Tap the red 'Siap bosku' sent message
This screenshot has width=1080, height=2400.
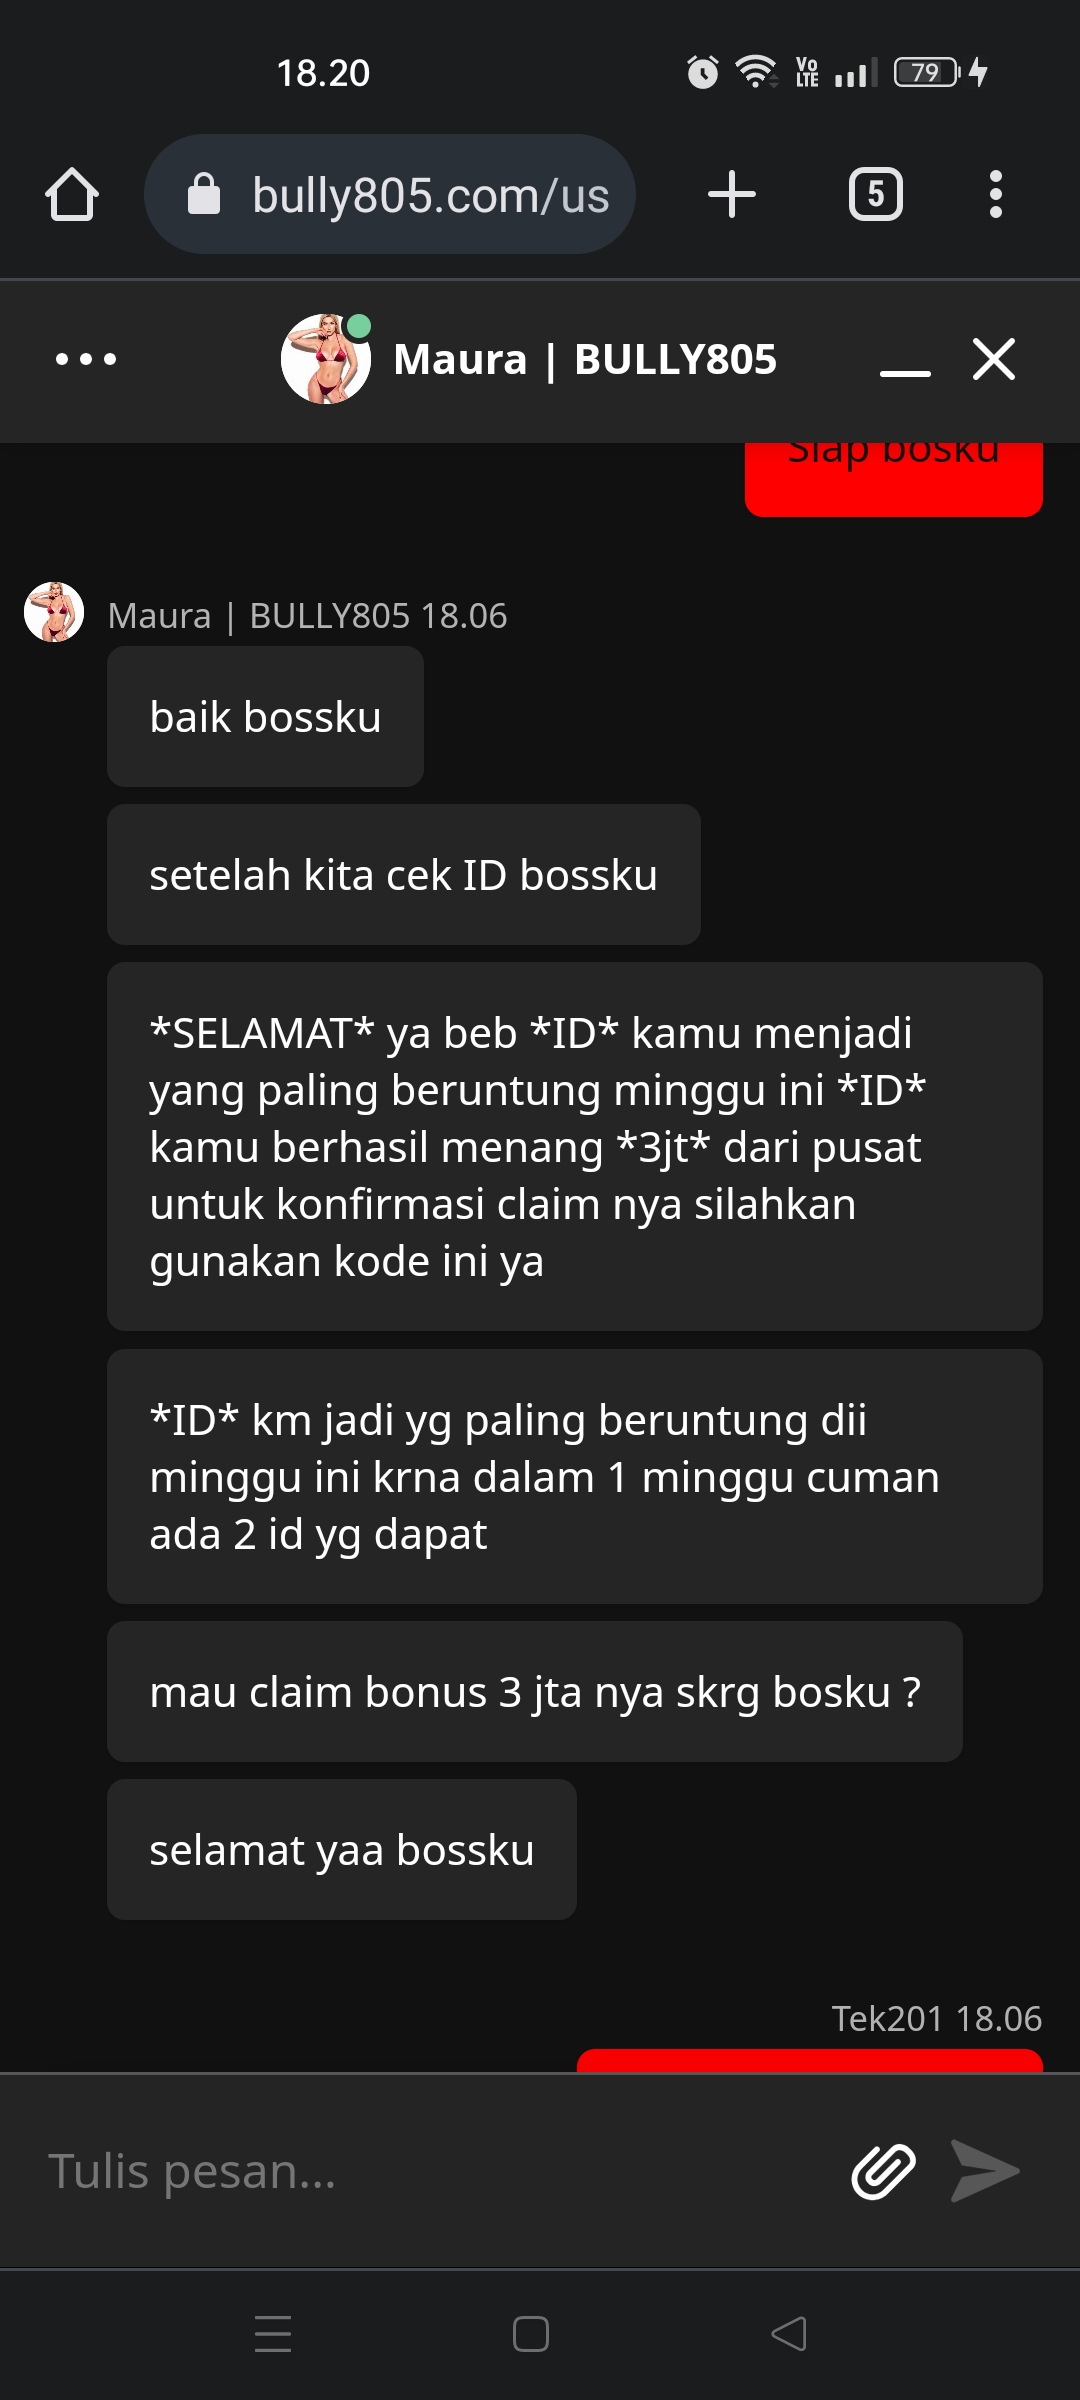[894, 479]
